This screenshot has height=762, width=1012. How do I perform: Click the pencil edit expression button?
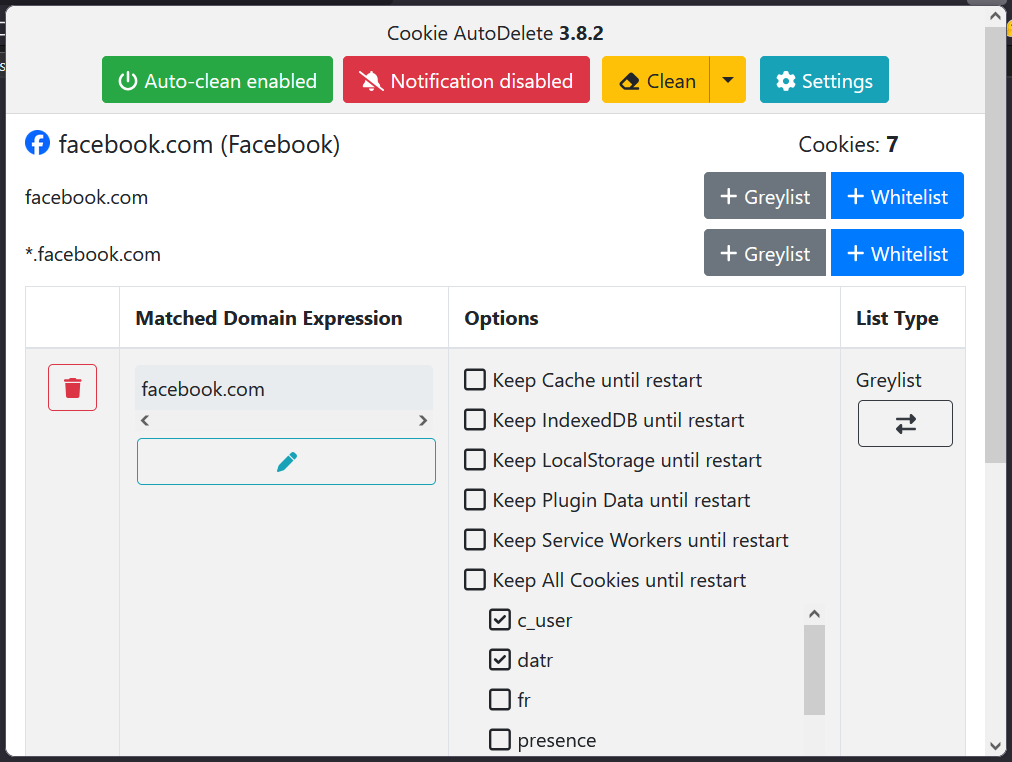click(x=286, y=461)
